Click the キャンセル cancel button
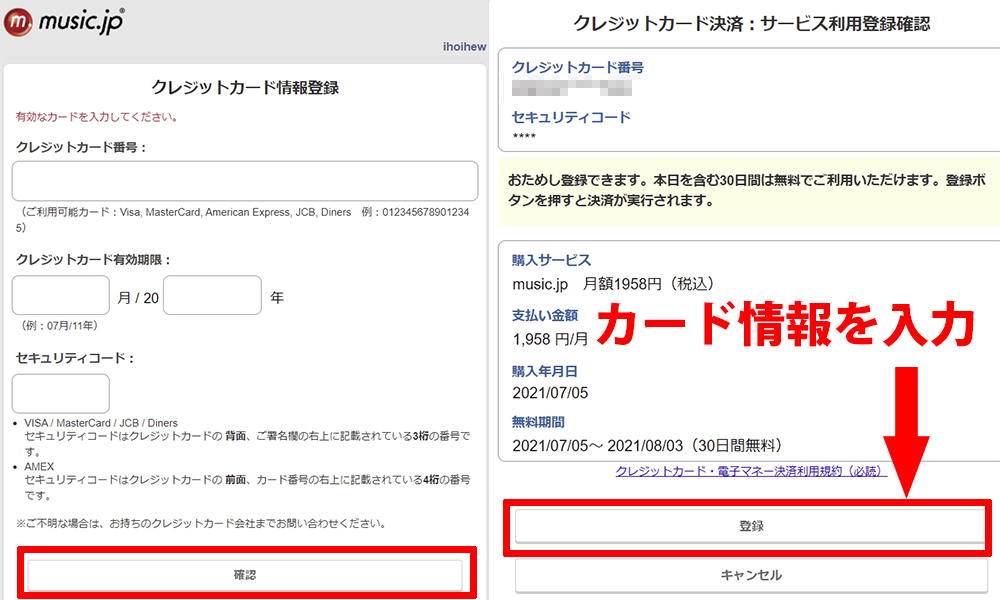Image resolution: width=1000 pixels, height=600 pixels. tap(751, 575)
